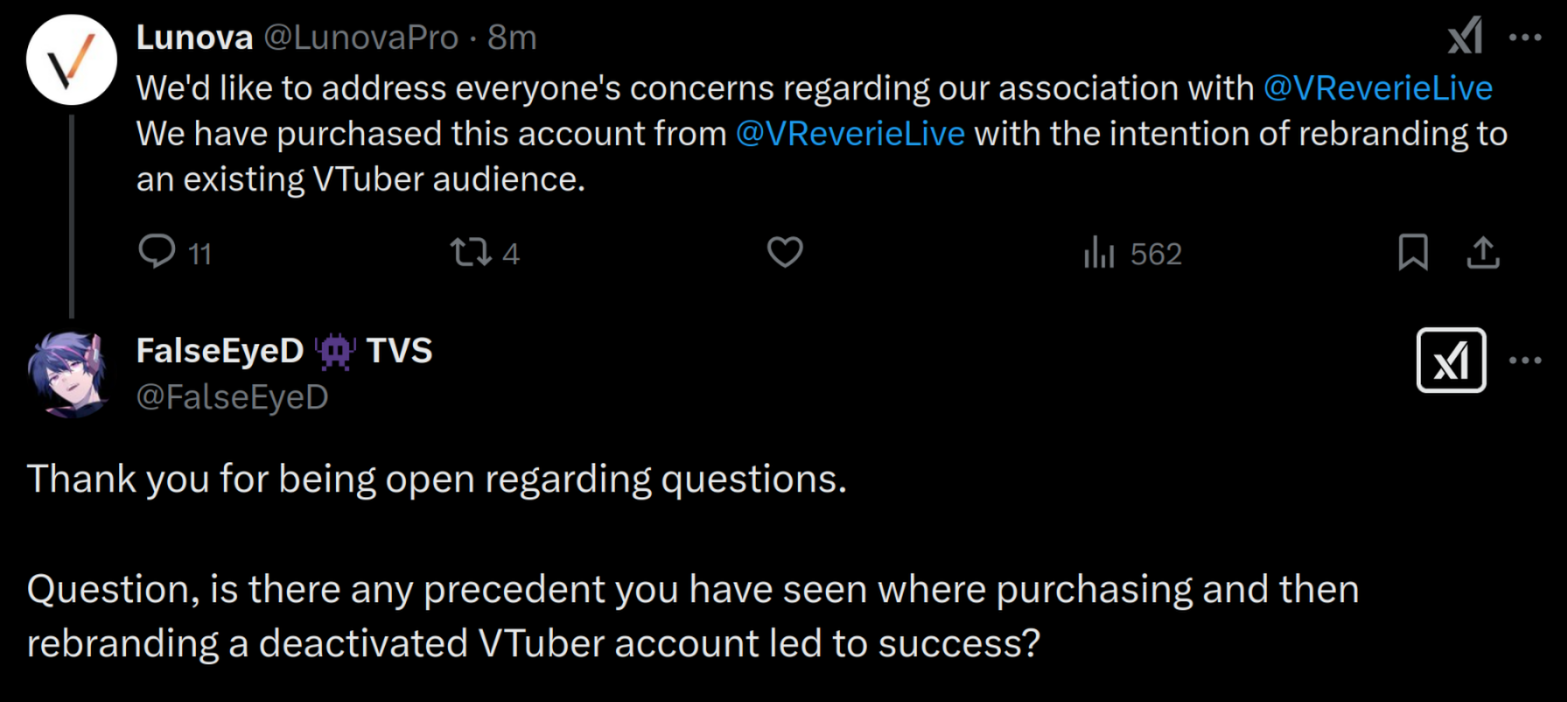The width and height of the screenshot is (1567, 702).
Task: Click the @FalseEyeD handle
Action: pos(231,397)
